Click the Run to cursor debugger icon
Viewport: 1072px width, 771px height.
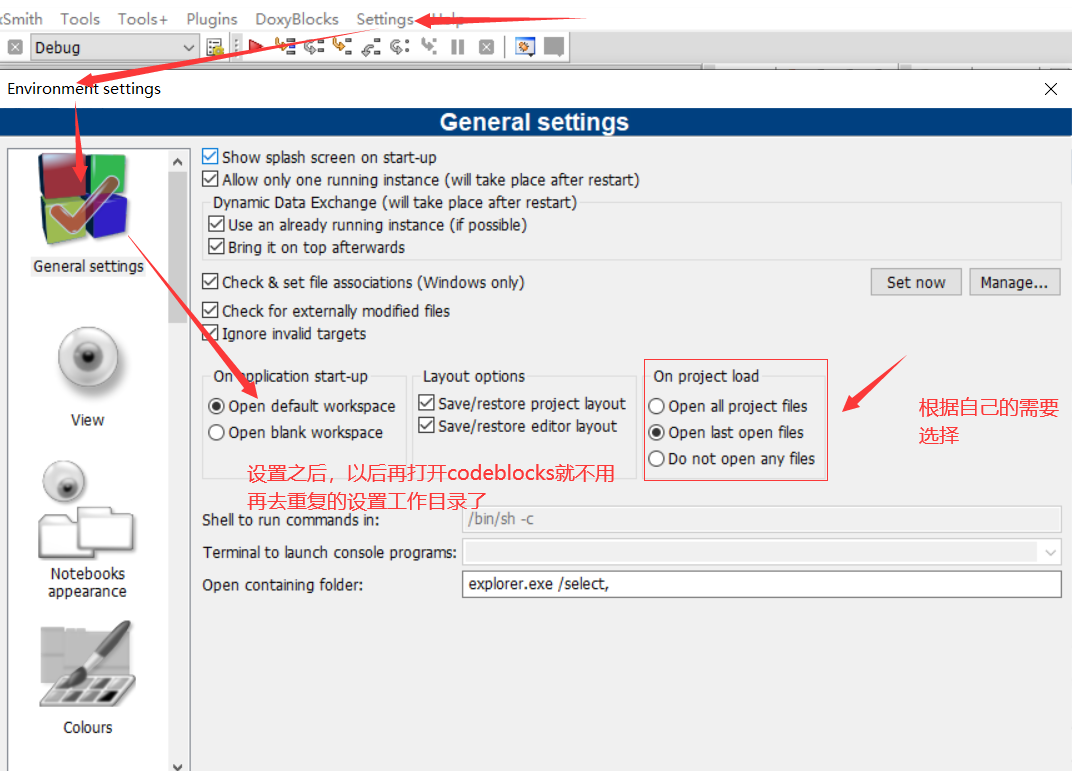(x=285, y=46)
